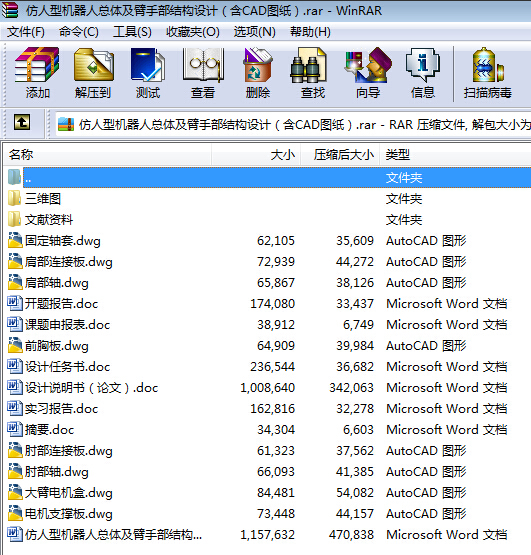Screen dimensions: 531x555
Task: Click the packed size value 470,838
Action: click(351, 535)
